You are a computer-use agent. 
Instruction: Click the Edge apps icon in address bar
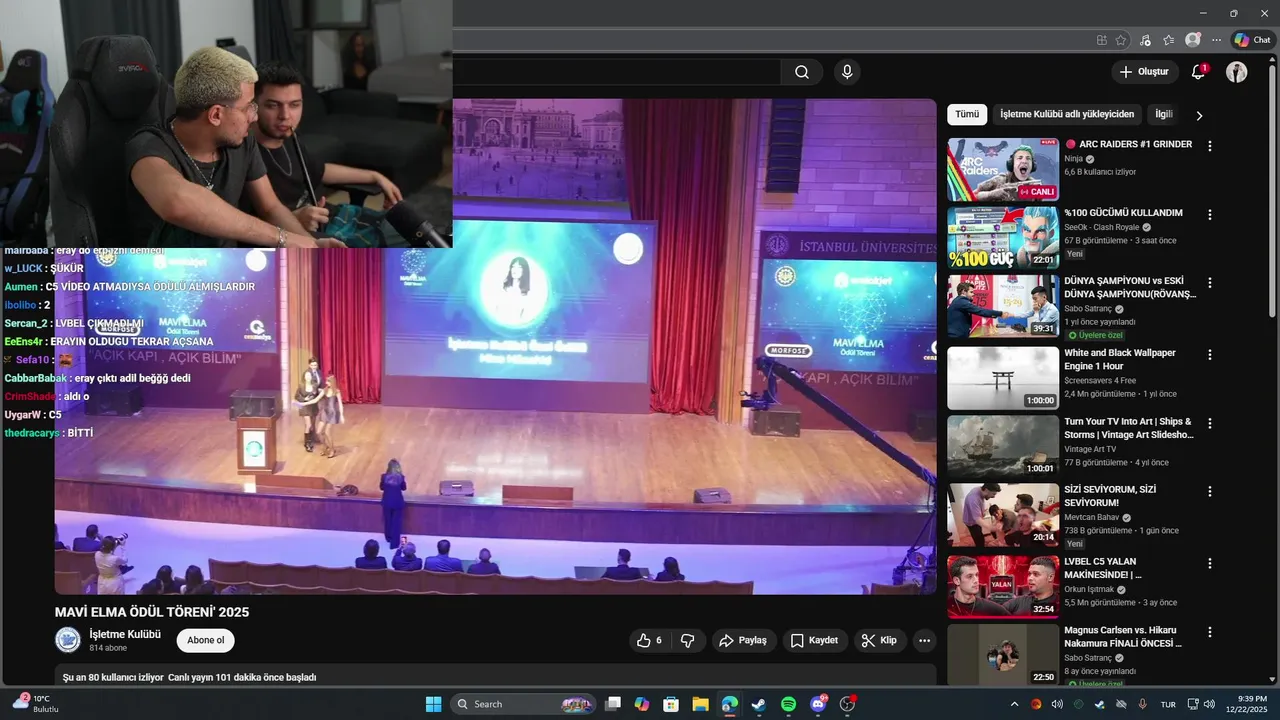pos(1101,40)
